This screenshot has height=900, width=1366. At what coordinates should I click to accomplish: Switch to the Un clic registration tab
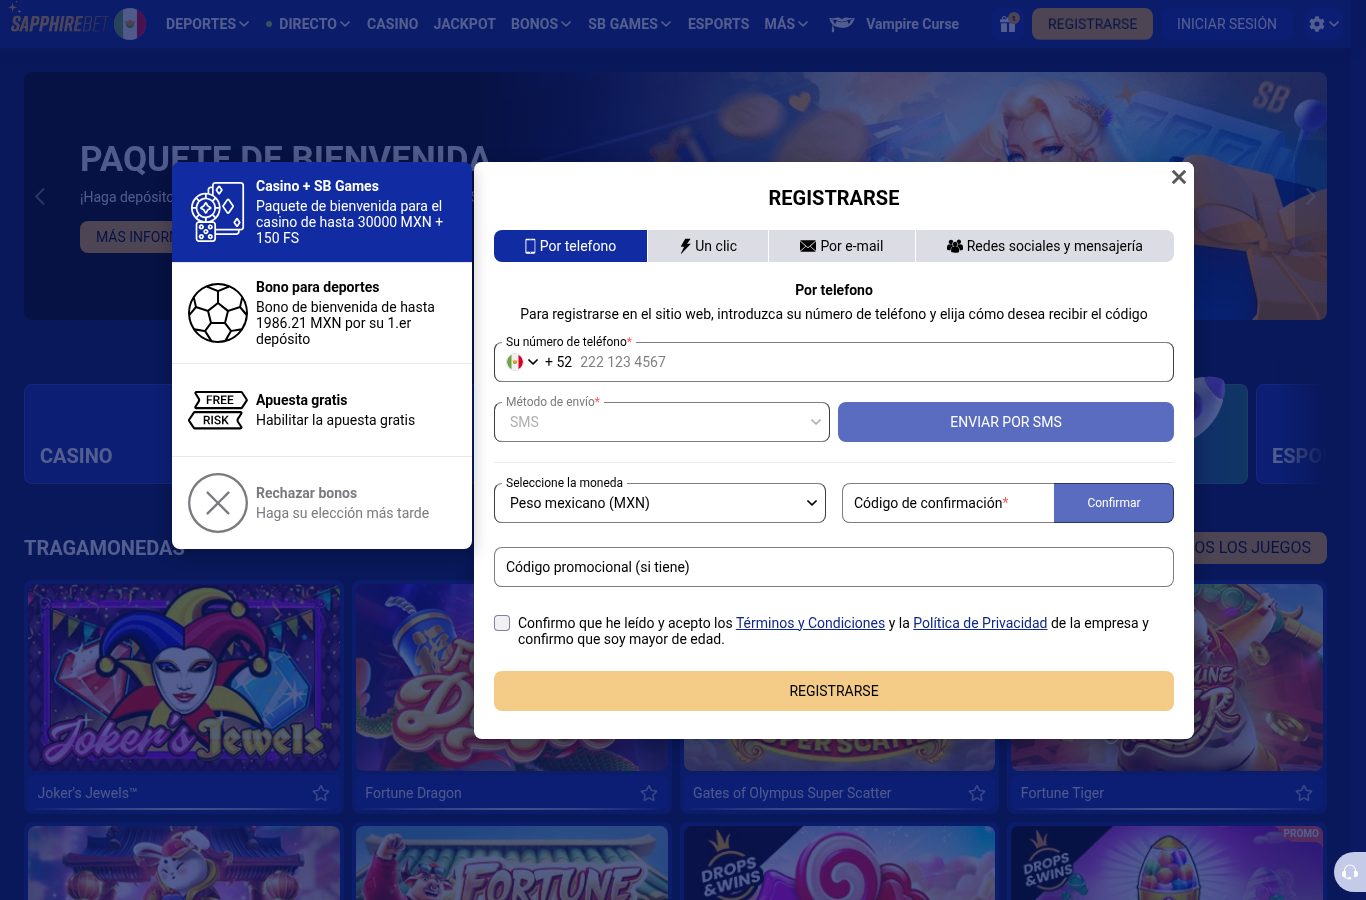708,246
